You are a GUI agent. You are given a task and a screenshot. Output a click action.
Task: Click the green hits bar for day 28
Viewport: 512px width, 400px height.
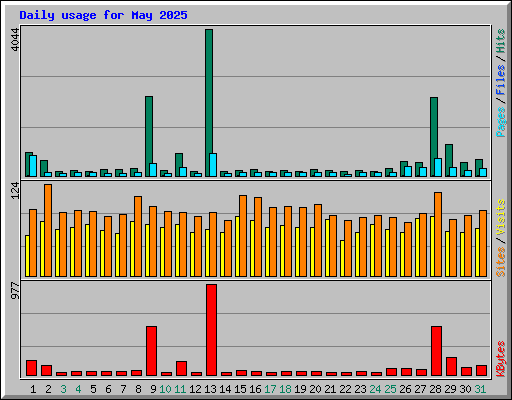click(433, 137)
